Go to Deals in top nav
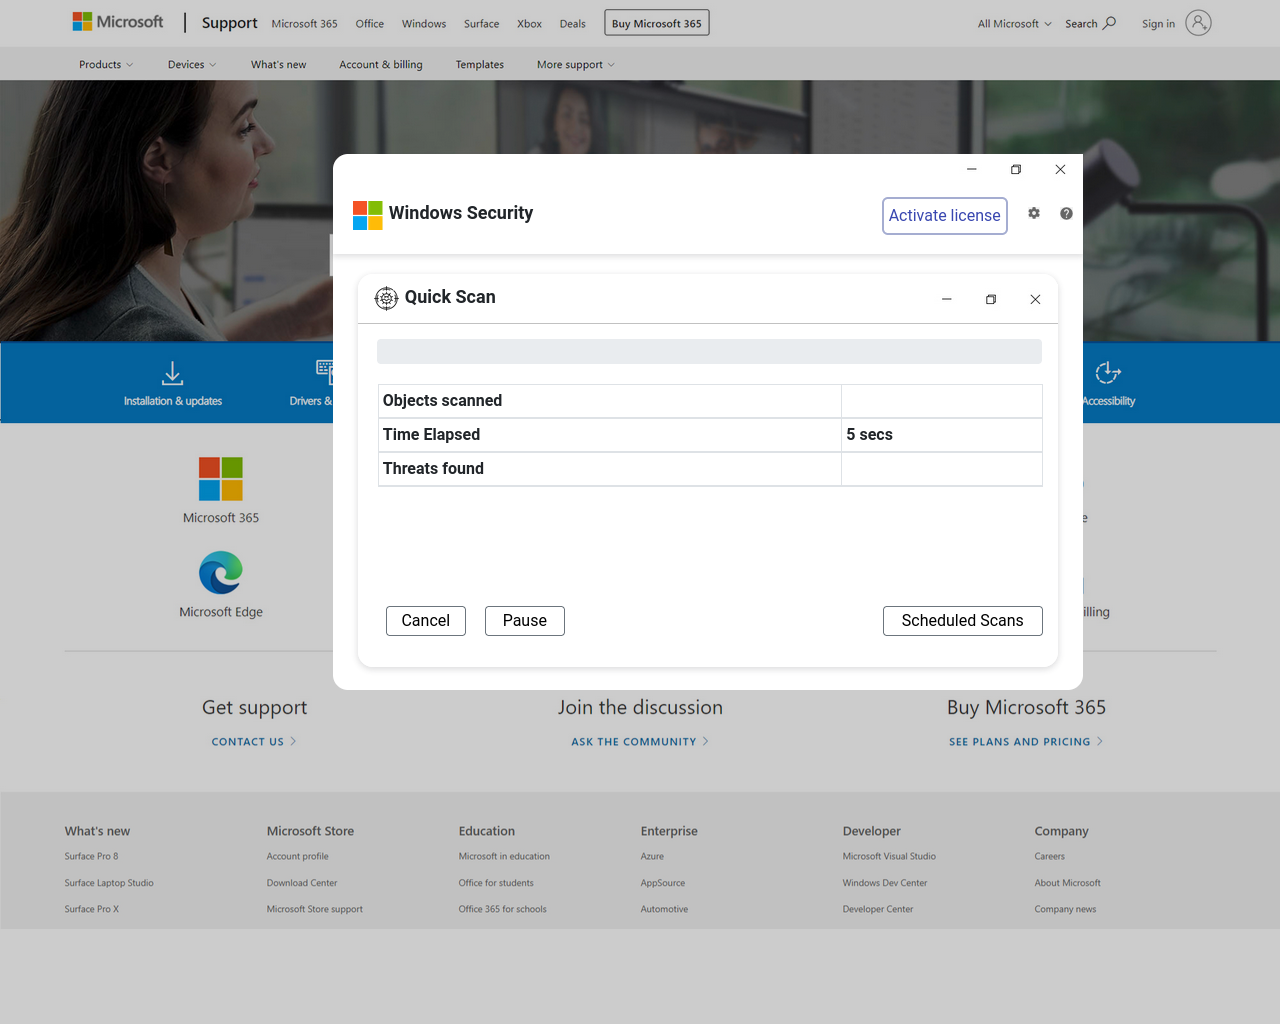The width and height of the screenshot is (1280, 1024). (573, 23)
